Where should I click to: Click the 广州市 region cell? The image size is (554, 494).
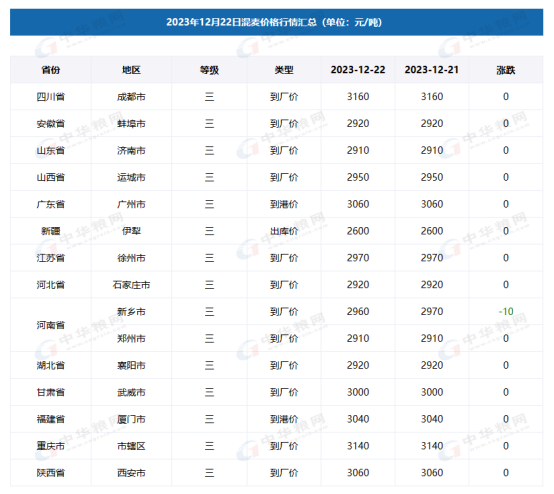point(131,204)
